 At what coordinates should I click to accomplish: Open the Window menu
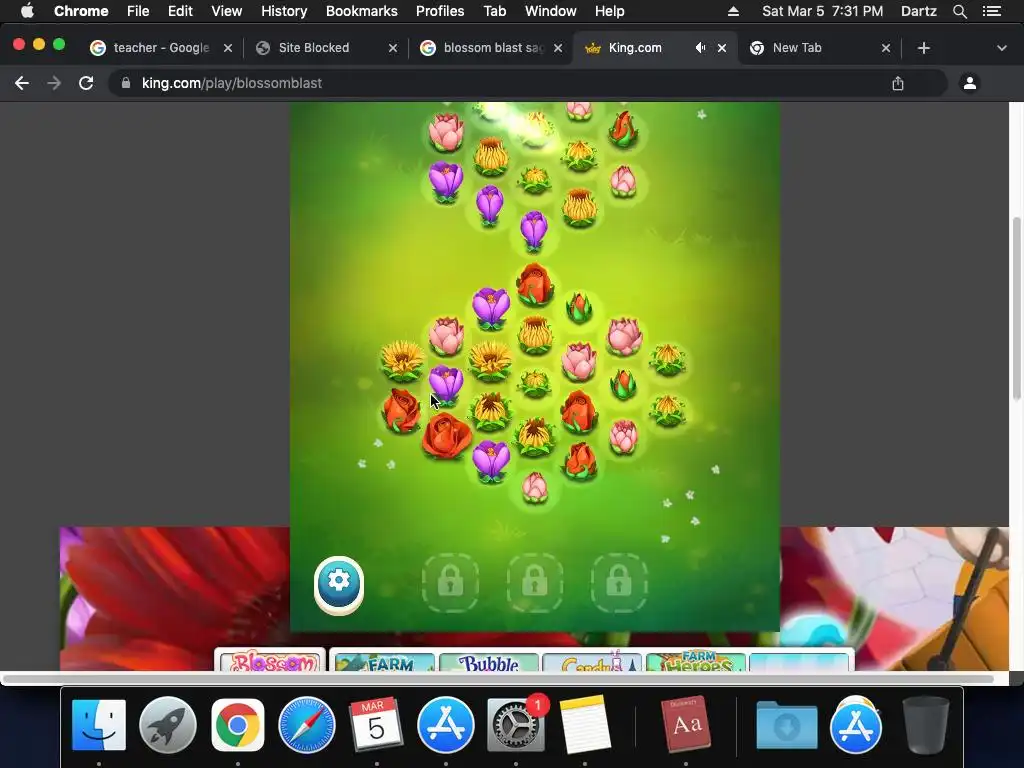(x=551, y=11)
